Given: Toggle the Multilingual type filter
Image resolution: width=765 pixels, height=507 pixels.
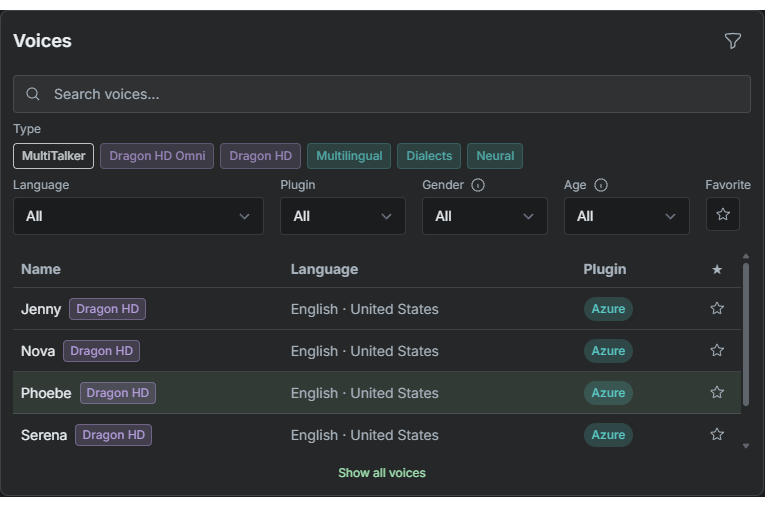Looking at the screenshot, I should coord(349,156).
